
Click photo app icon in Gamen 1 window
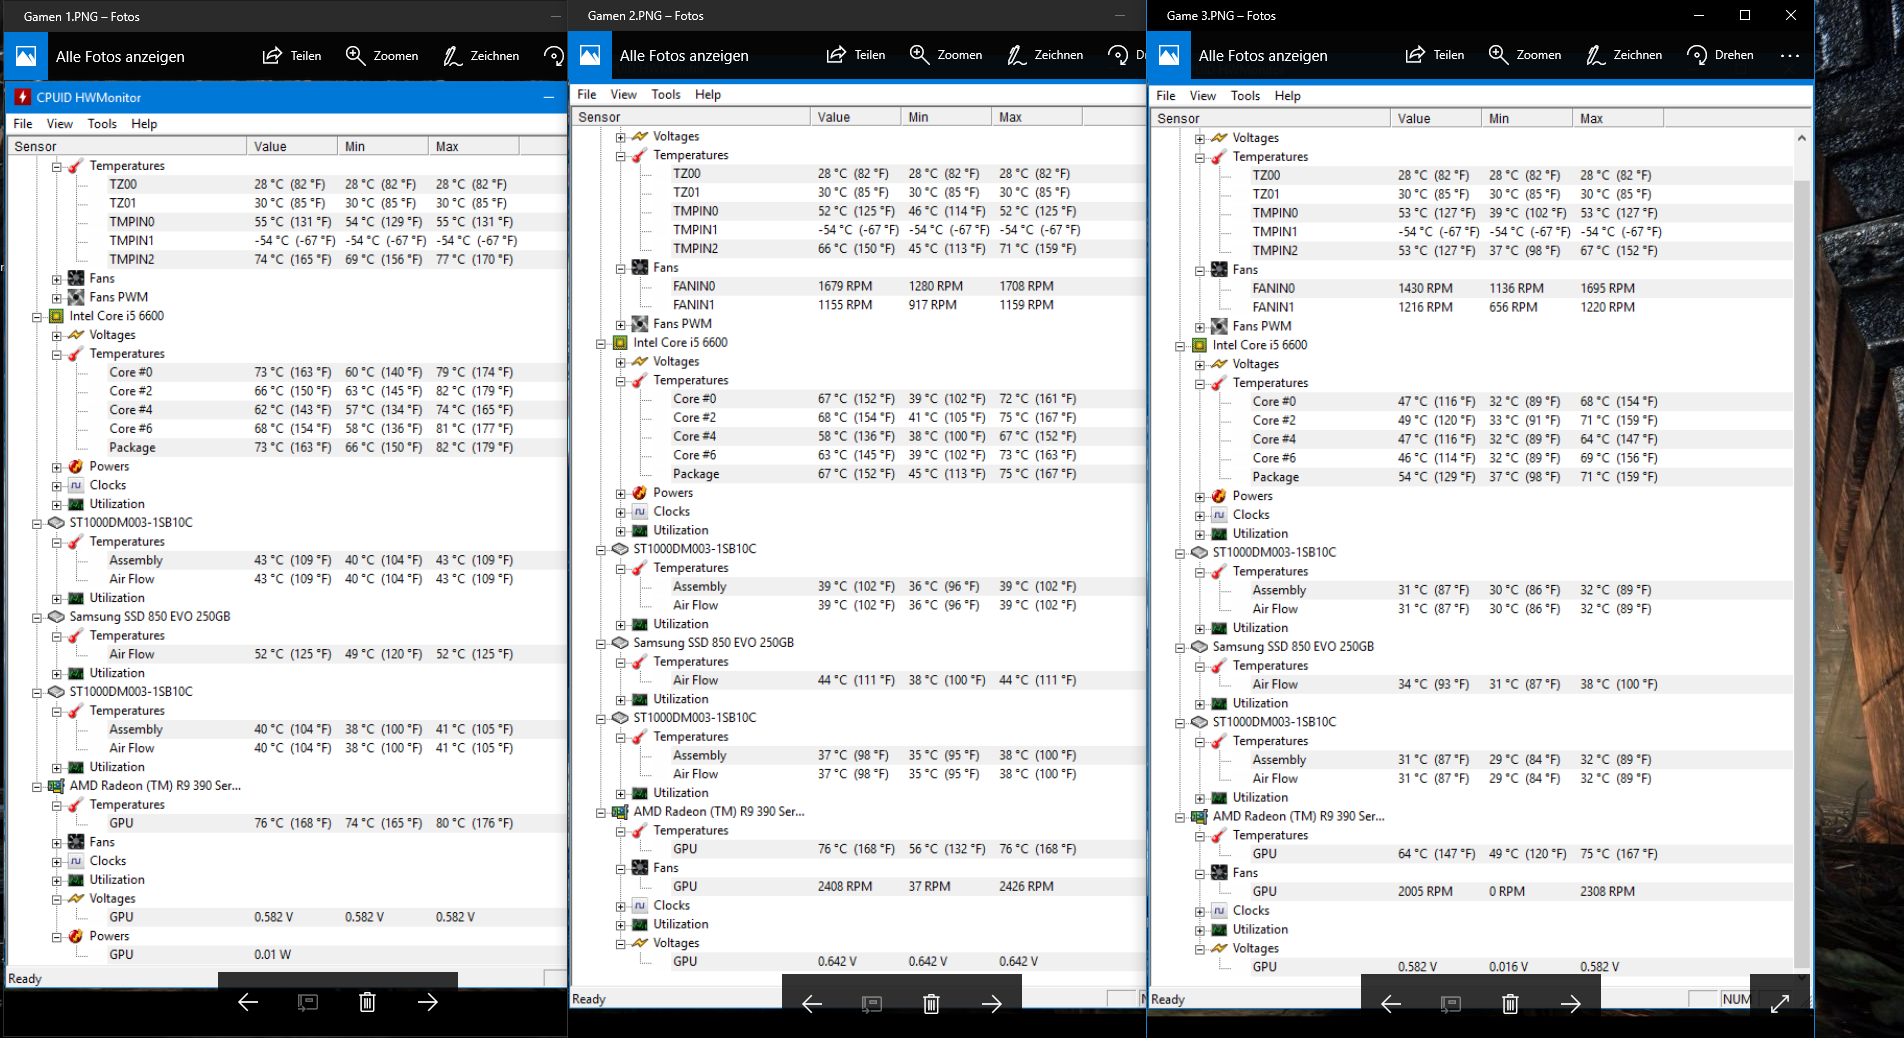26,56
